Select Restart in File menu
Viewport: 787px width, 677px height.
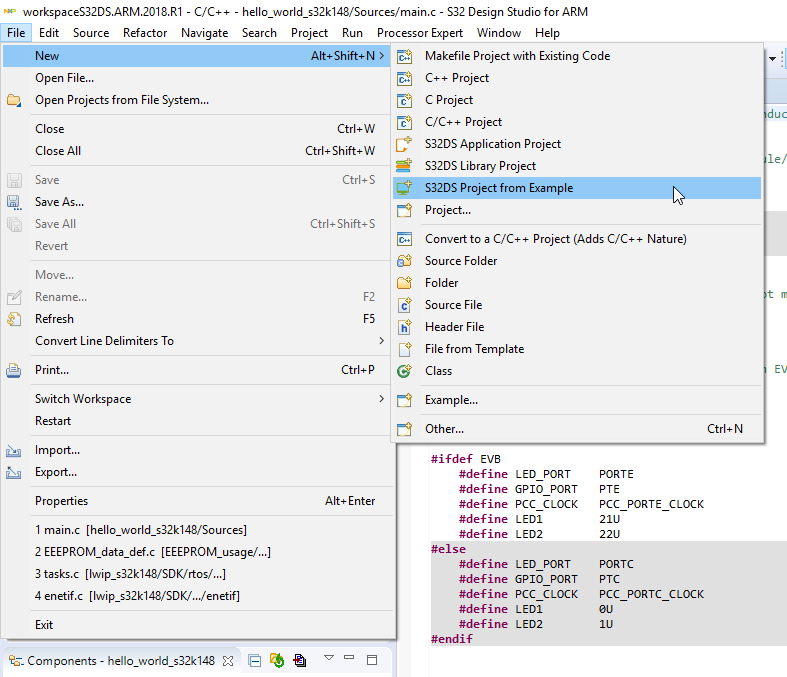(196, 421)
